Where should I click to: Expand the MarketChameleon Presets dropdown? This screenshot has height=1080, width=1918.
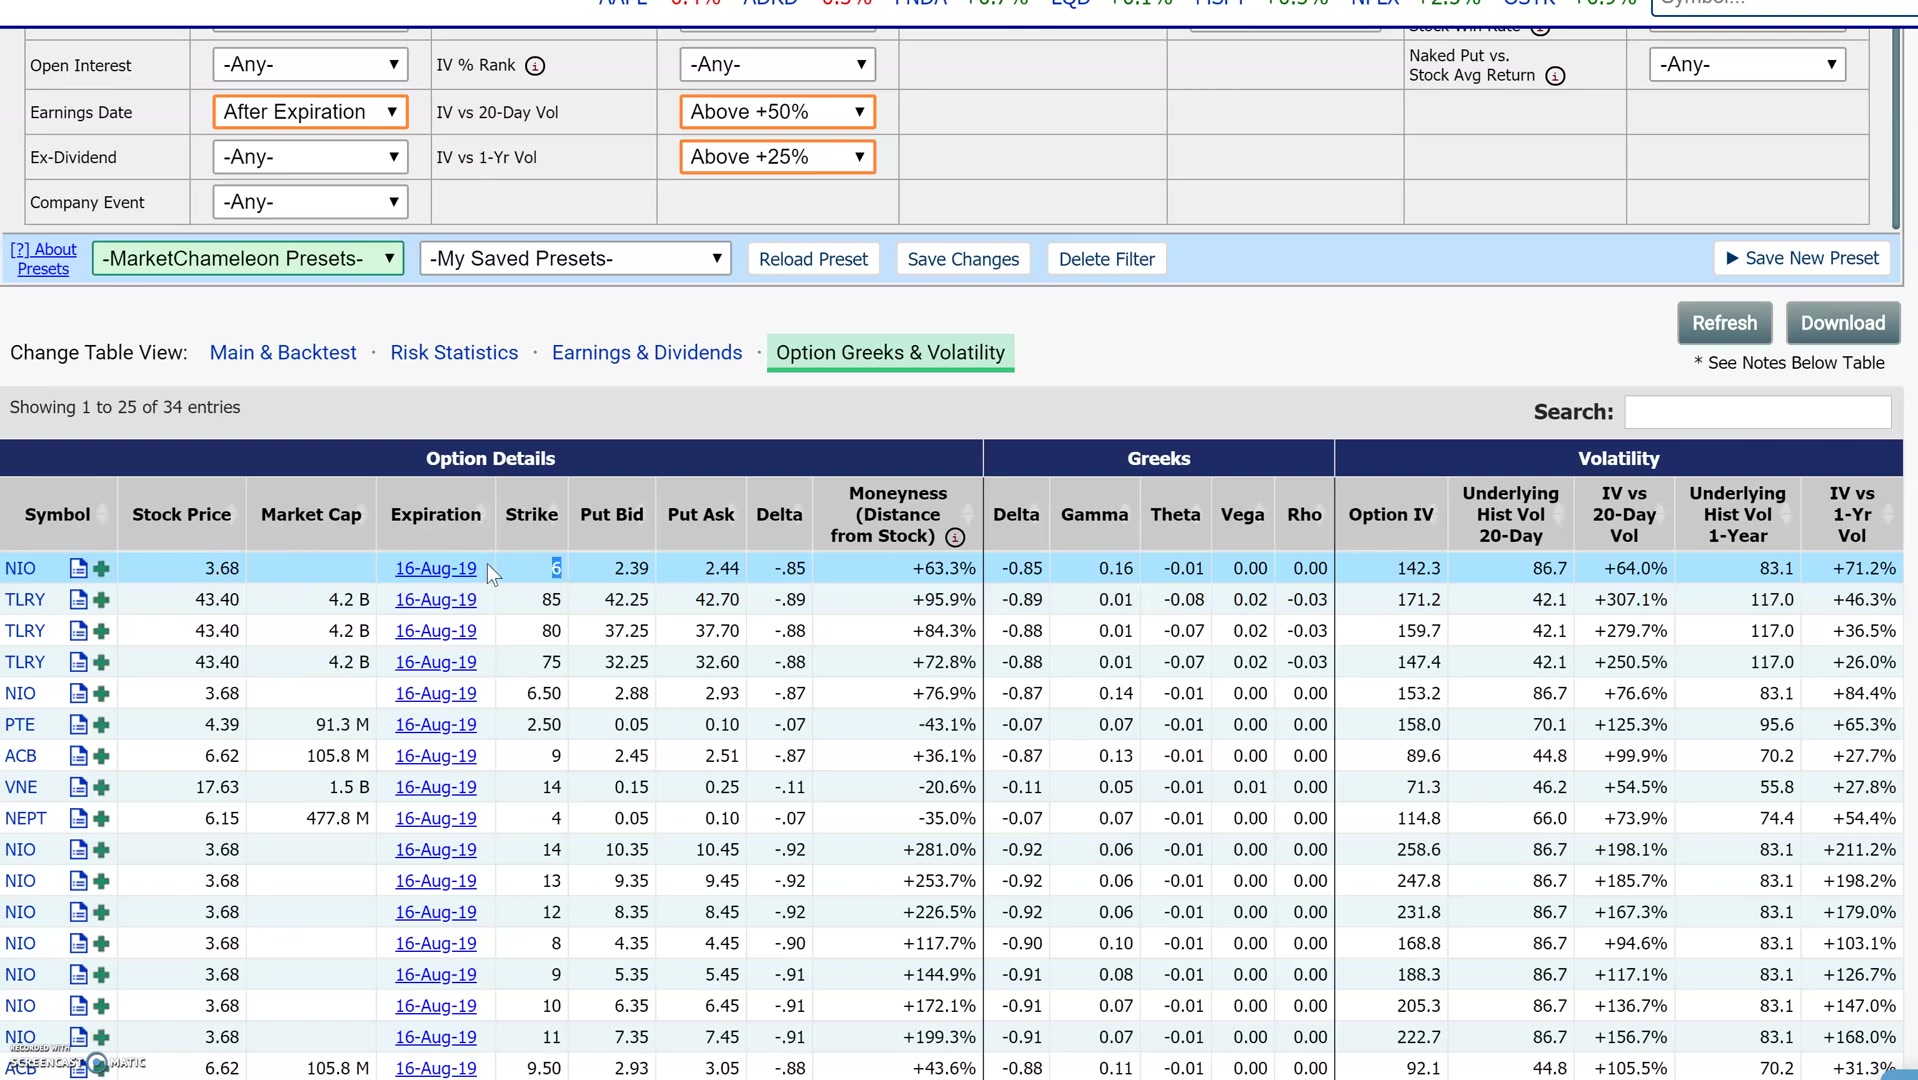[248, 258]
